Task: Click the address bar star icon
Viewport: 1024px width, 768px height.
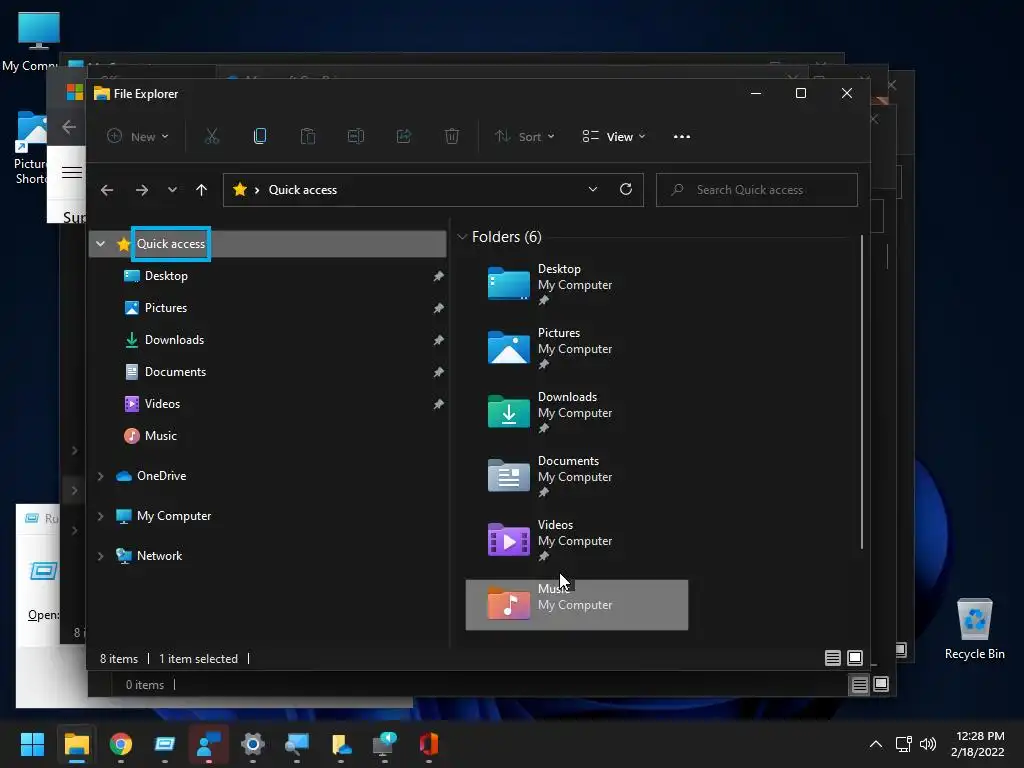Action: point(240,189)
